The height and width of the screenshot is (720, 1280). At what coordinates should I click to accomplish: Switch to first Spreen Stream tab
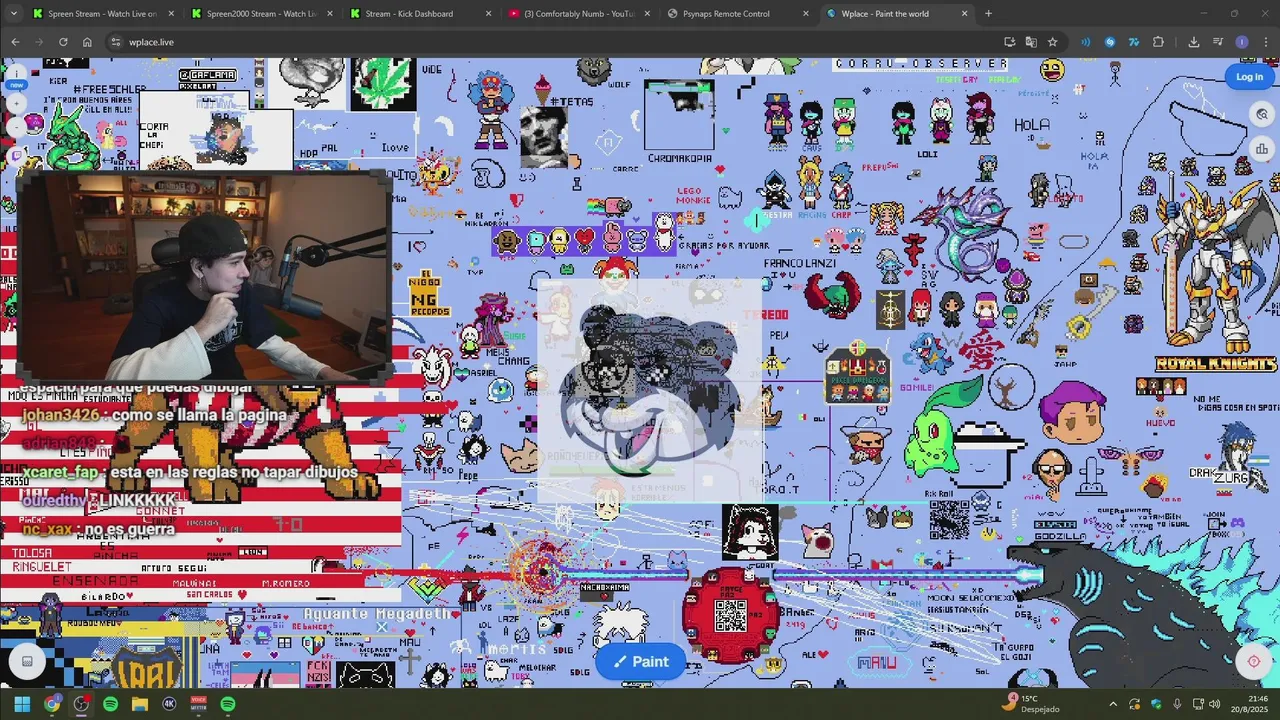[x=103, y=14]
